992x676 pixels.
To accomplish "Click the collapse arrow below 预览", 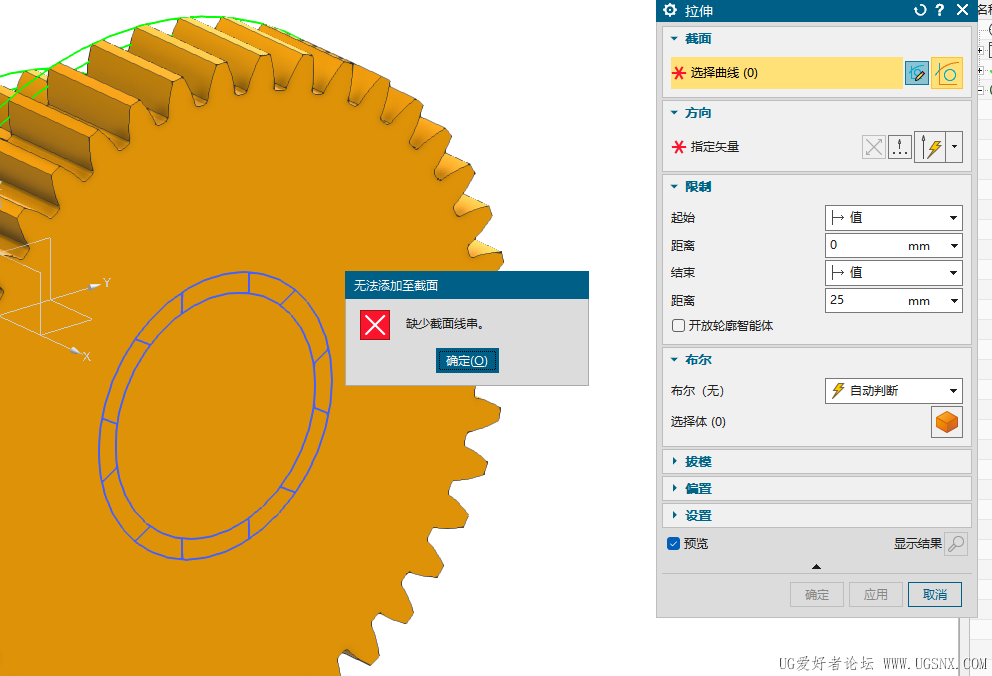I will (x=816, y=567).
